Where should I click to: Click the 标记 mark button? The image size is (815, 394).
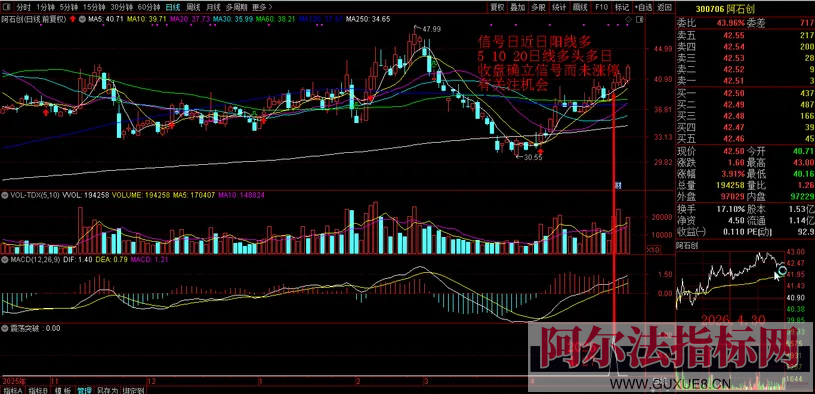point(622,7)
